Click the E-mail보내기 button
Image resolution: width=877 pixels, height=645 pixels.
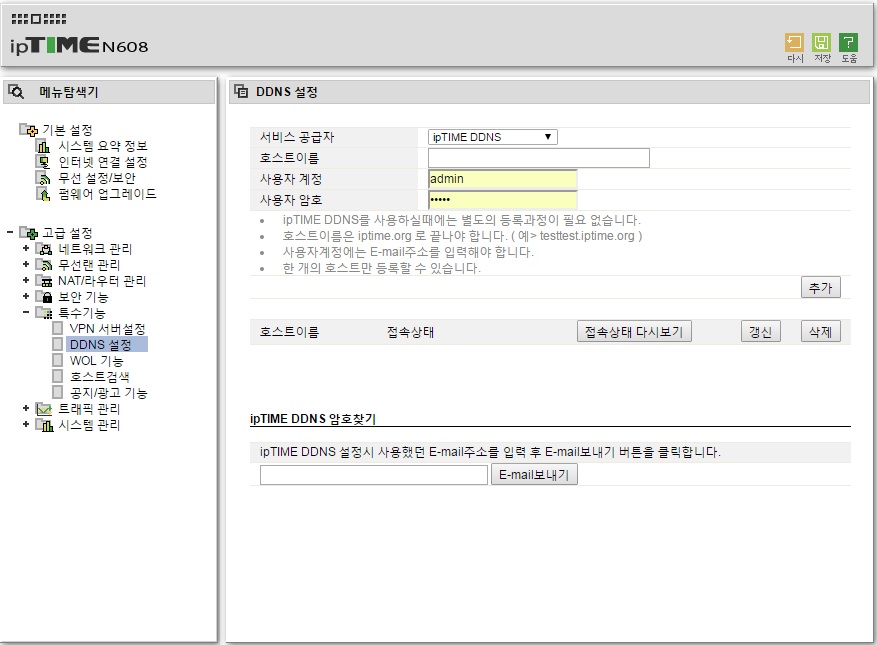tap(534, 475)
